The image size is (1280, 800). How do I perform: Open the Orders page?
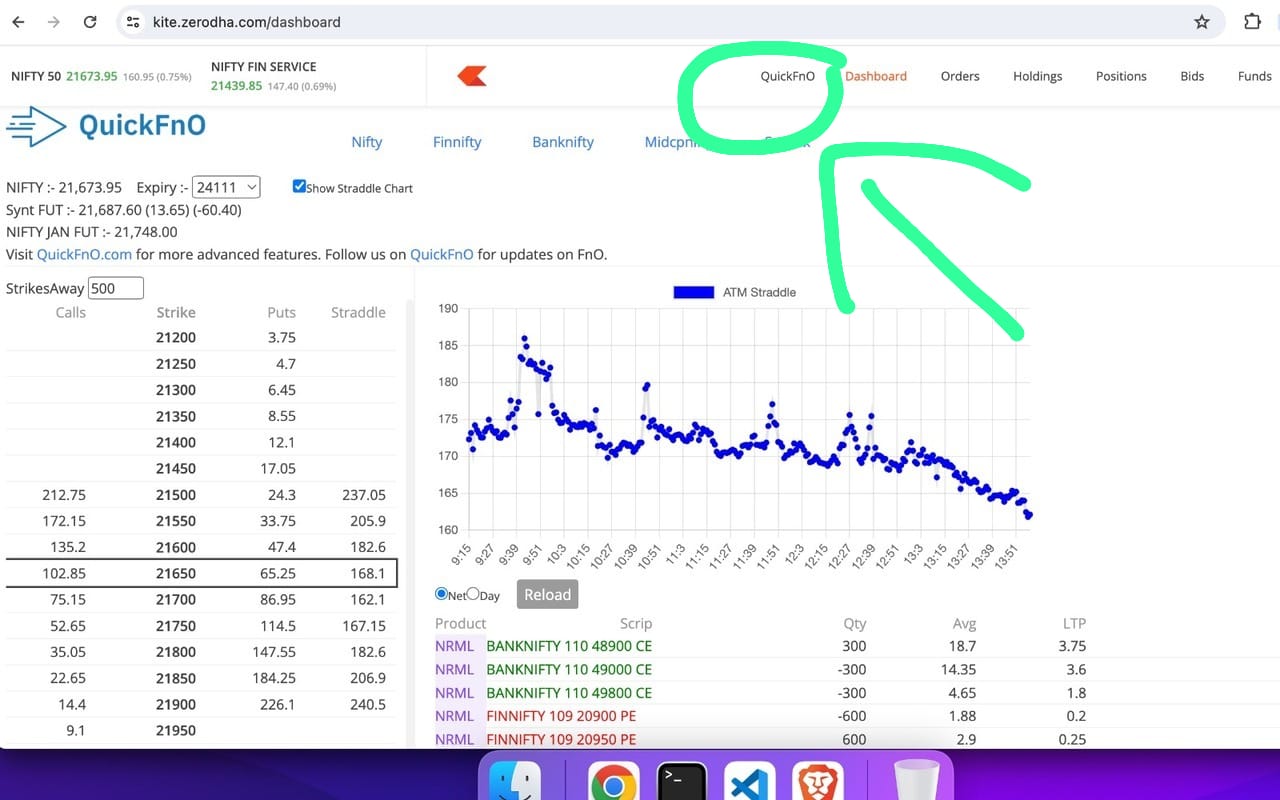(960, 76)
